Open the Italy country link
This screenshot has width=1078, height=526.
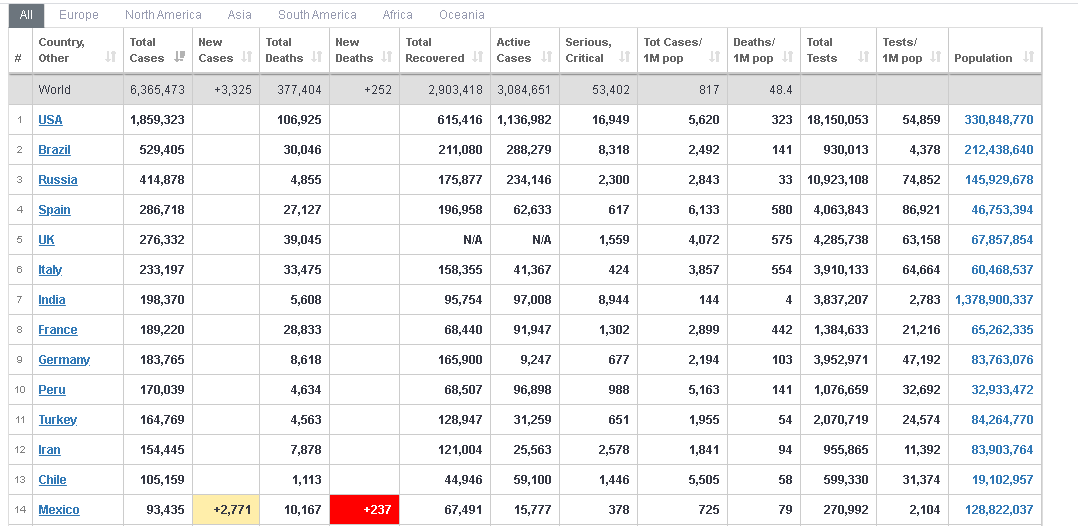pyautogui.click(x=50, y=270)
